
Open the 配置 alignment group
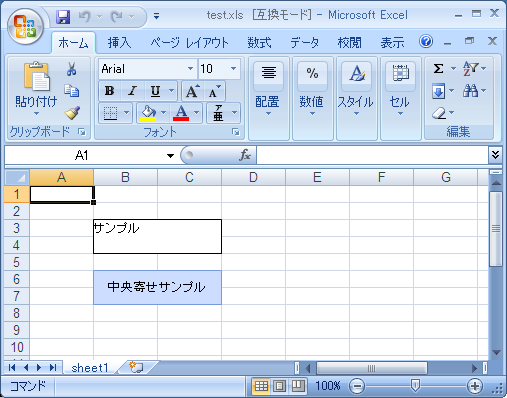point(268,98)
